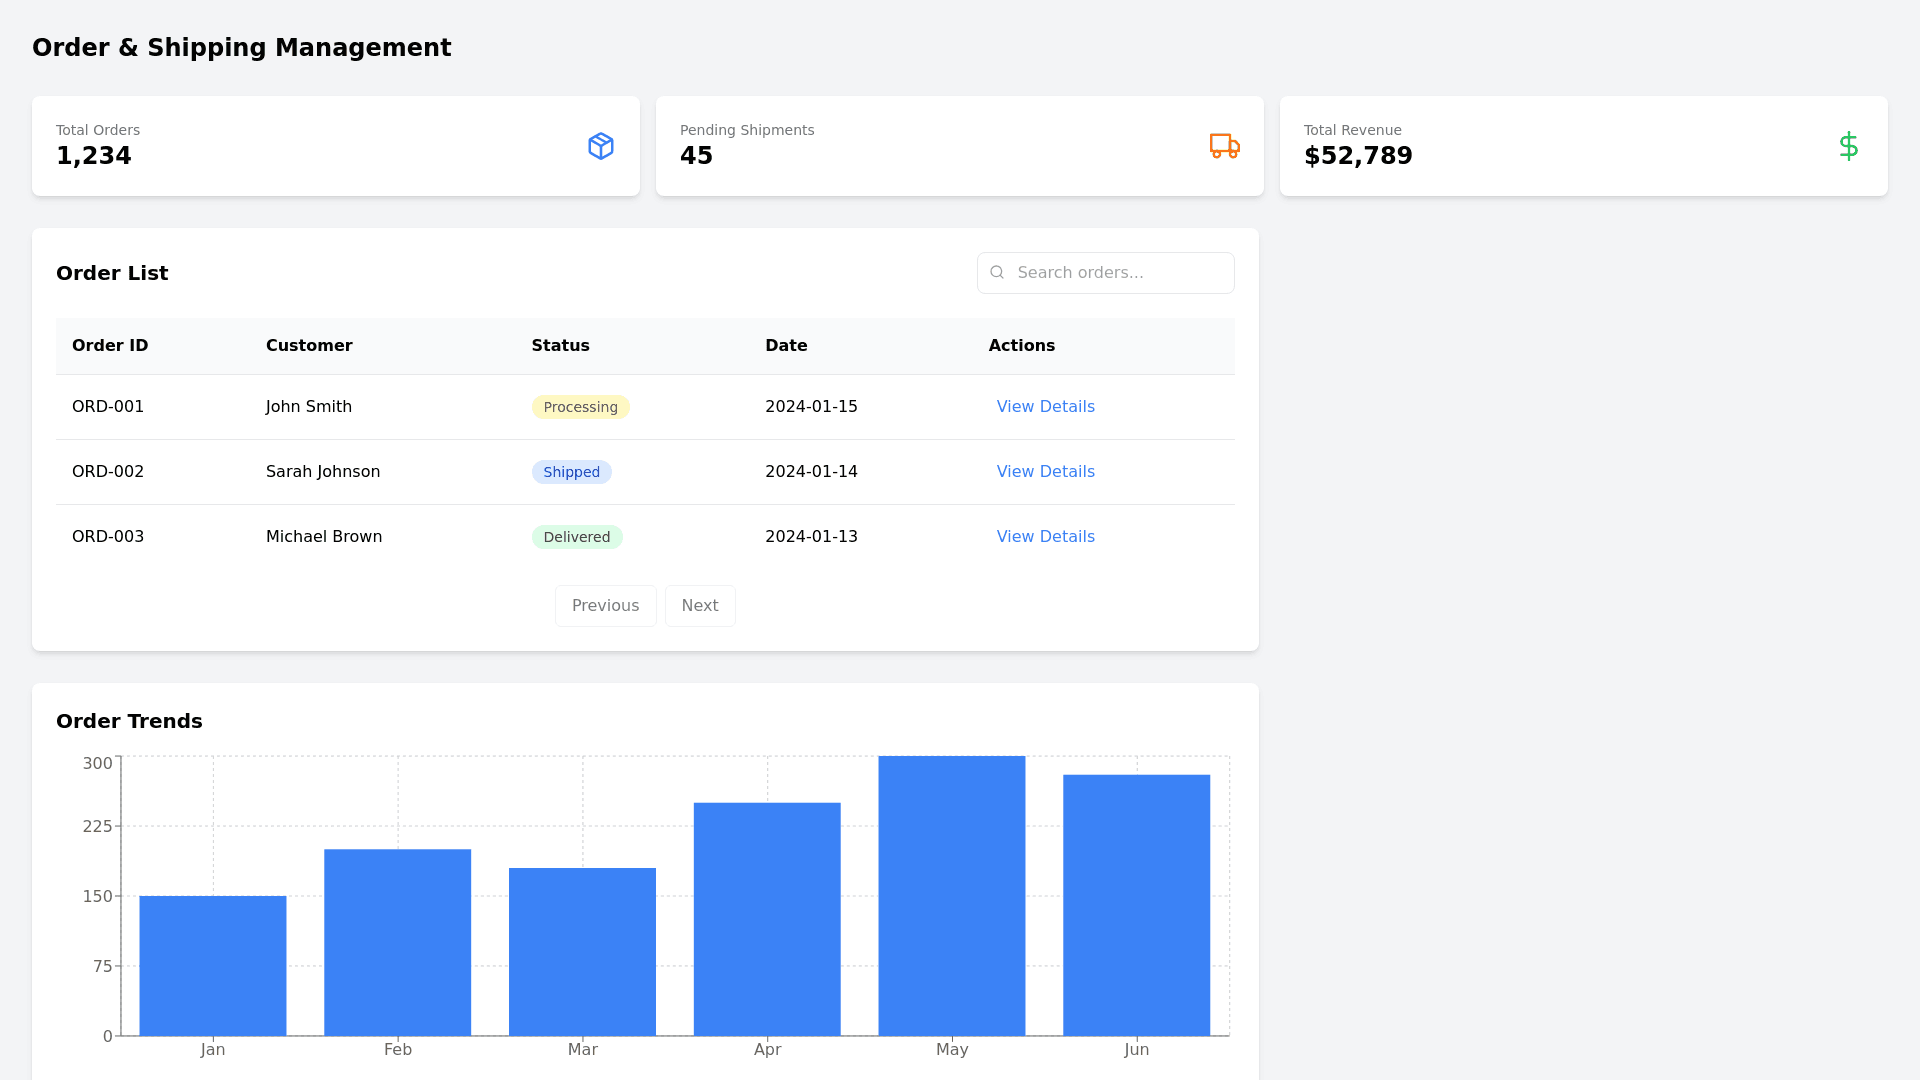Screen dimensions: 1920x1080
Task: Click the Total Revenue $52,789 card
Action: (1583, 146)
